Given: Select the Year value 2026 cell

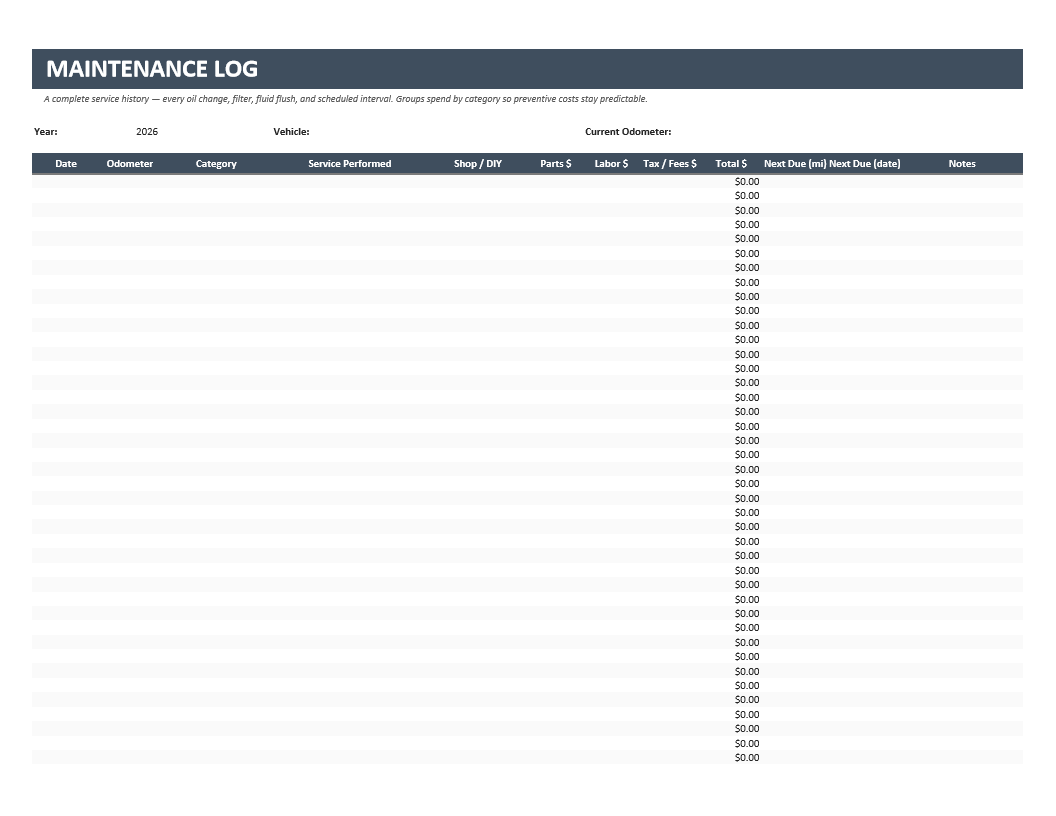Looking at the screenshot, I should [x=147, y=132].
